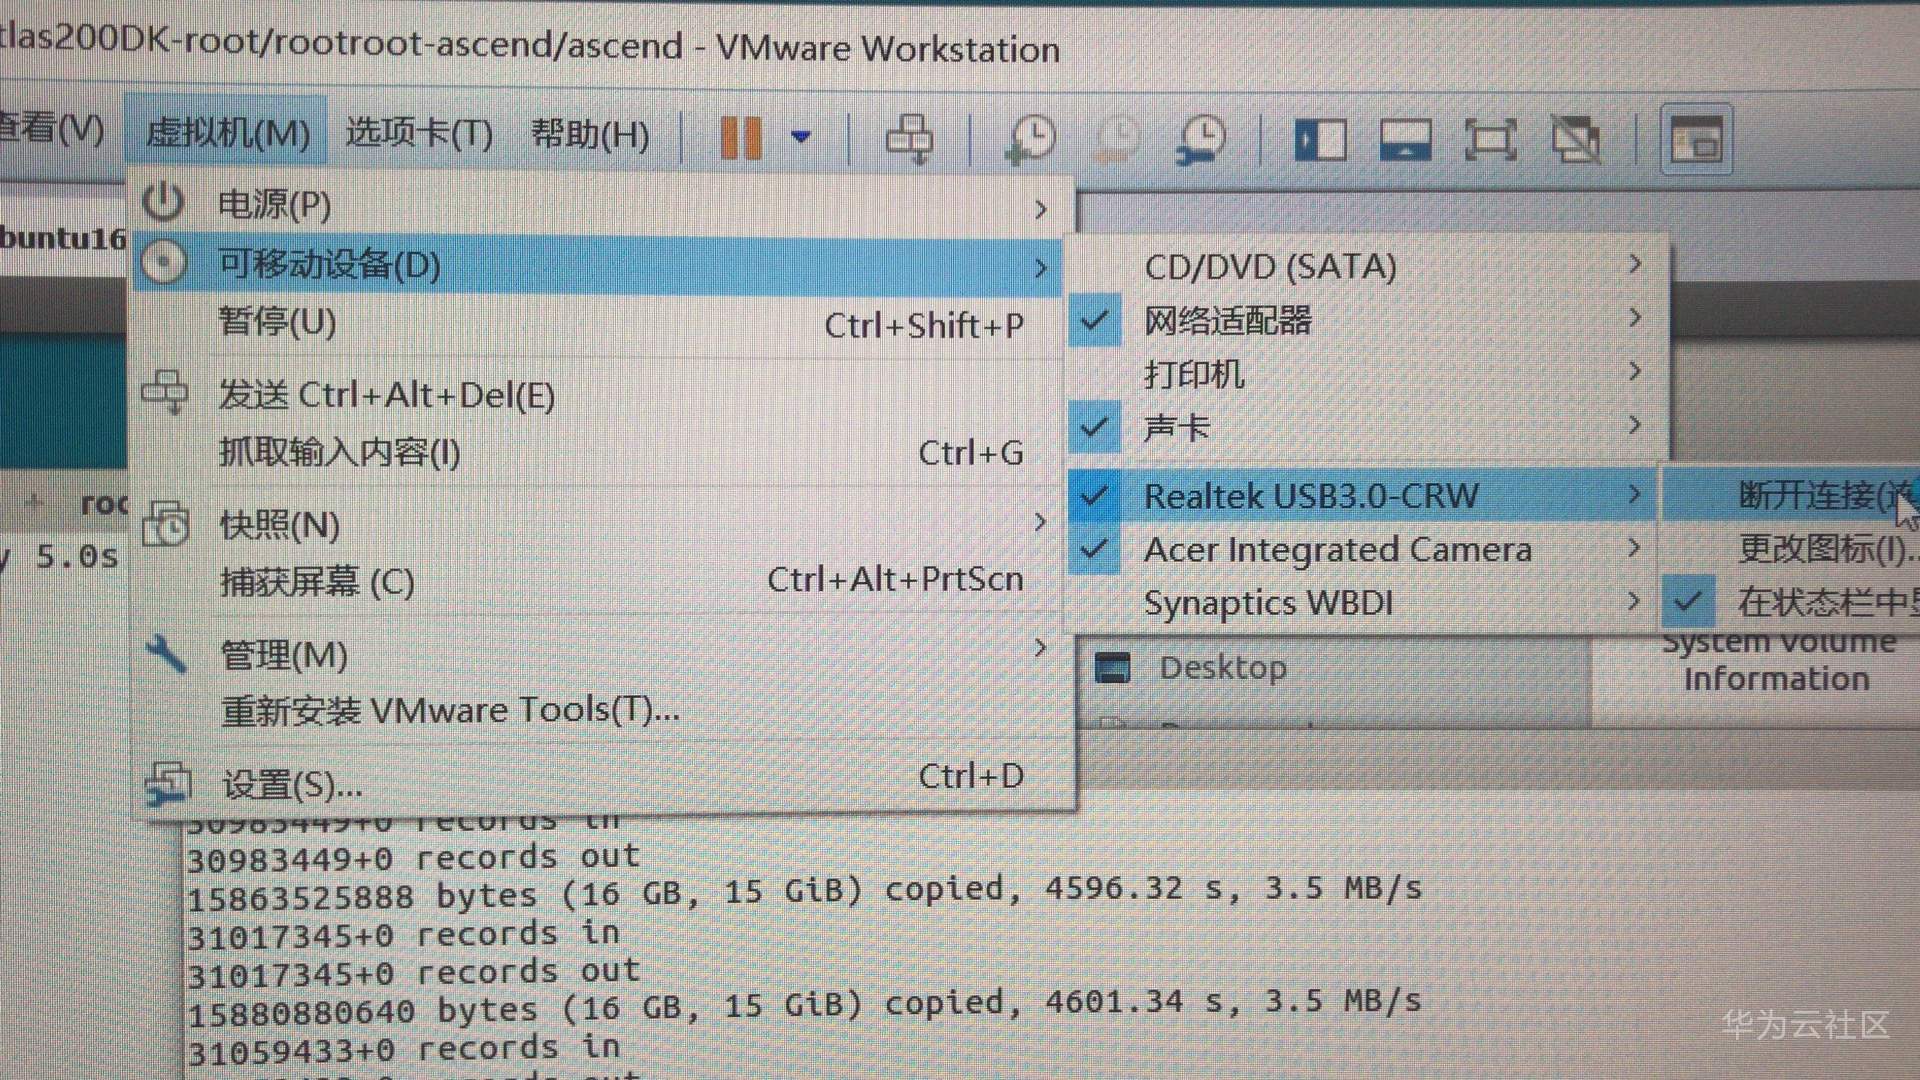The image size is (1920, 1080).
Task: Click the take snapshot toolbar icon
Action: tap(1030, 138)
